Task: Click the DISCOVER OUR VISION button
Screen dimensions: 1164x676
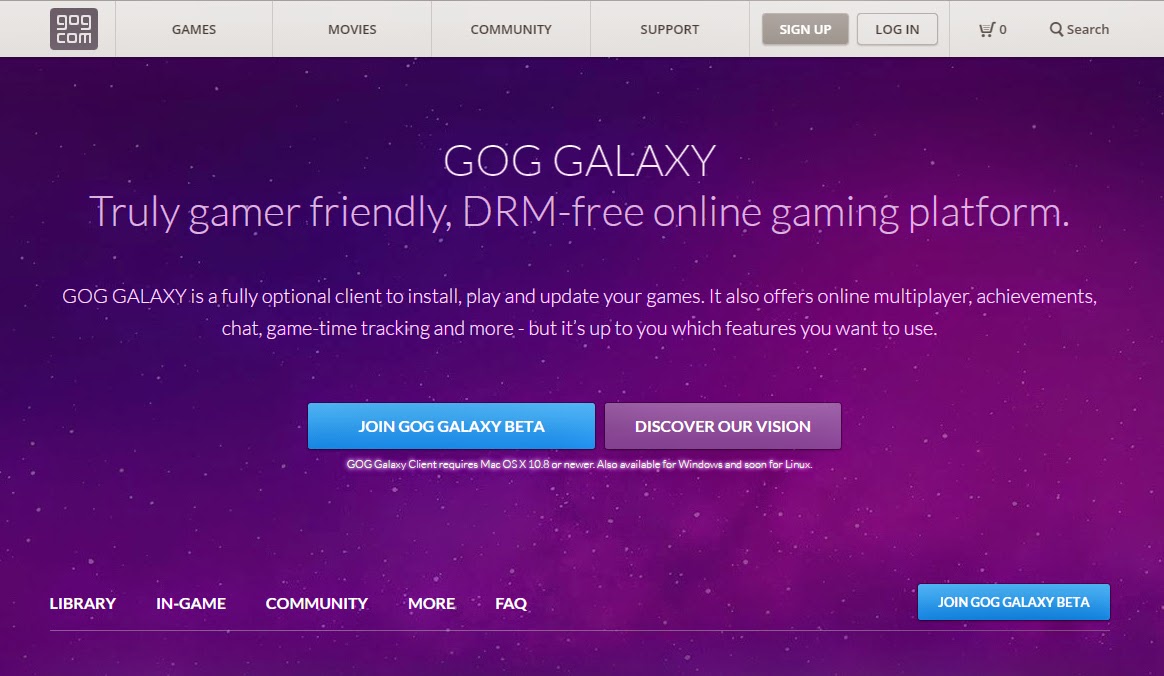Action: pyautogui.click(x=722, y=426)
